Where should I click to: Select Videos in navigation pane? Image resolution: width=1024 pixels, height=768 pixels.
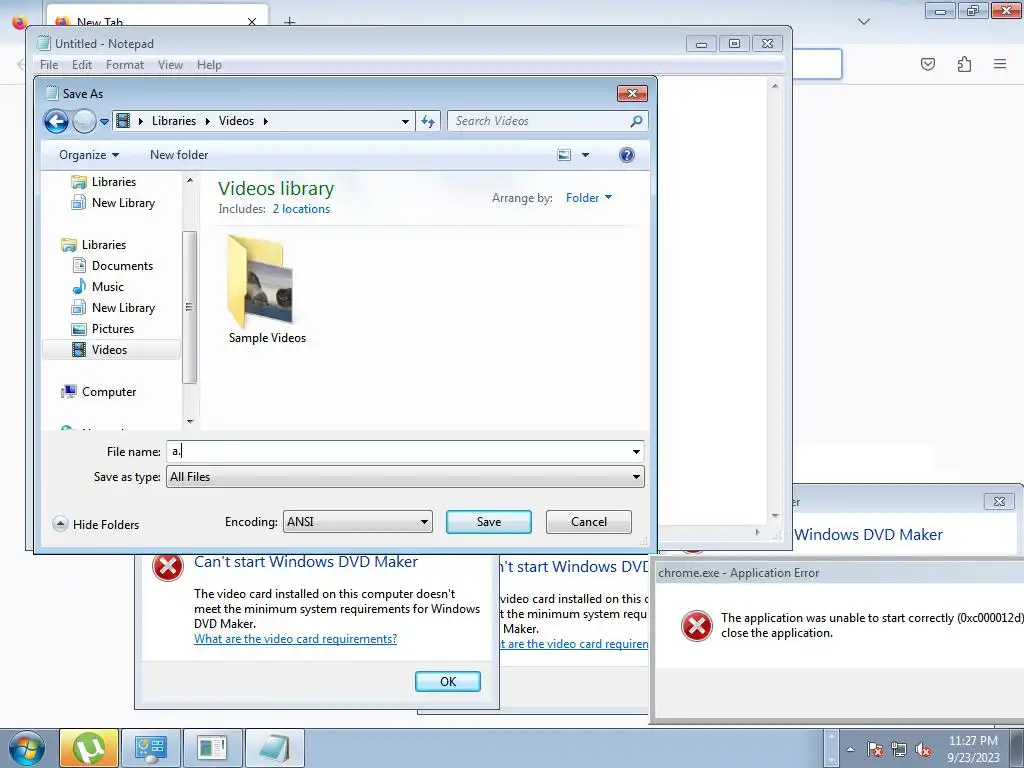pos(109,349)
